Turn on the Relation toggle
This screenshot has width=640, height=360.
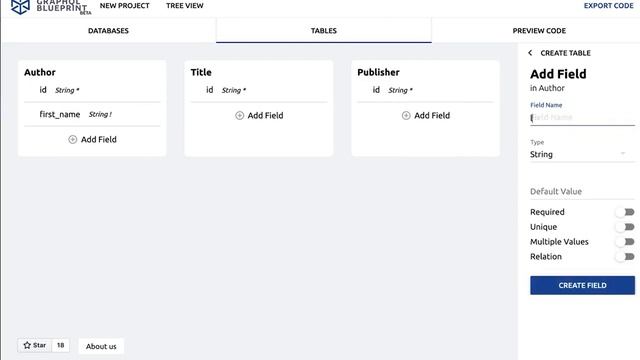pyautogui.click(x=625, y=257)
